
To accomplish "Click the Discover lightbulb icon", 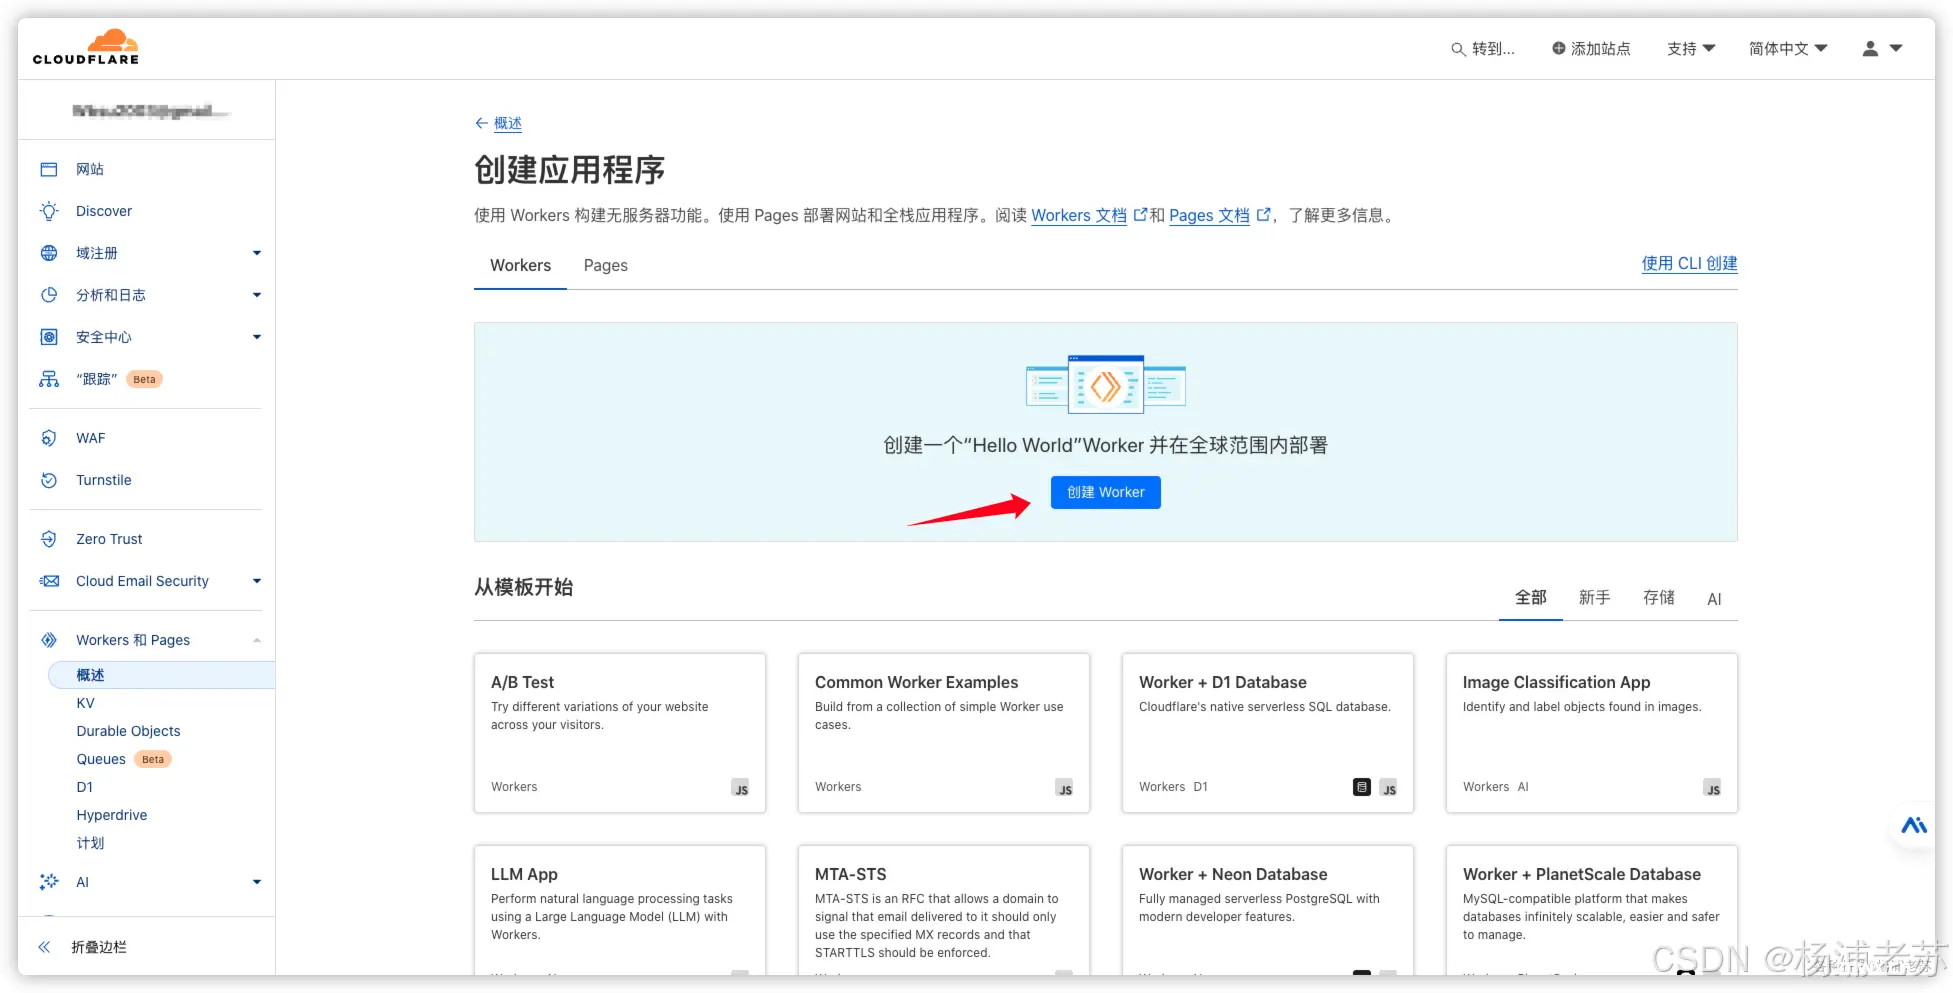I will (49, 211).
